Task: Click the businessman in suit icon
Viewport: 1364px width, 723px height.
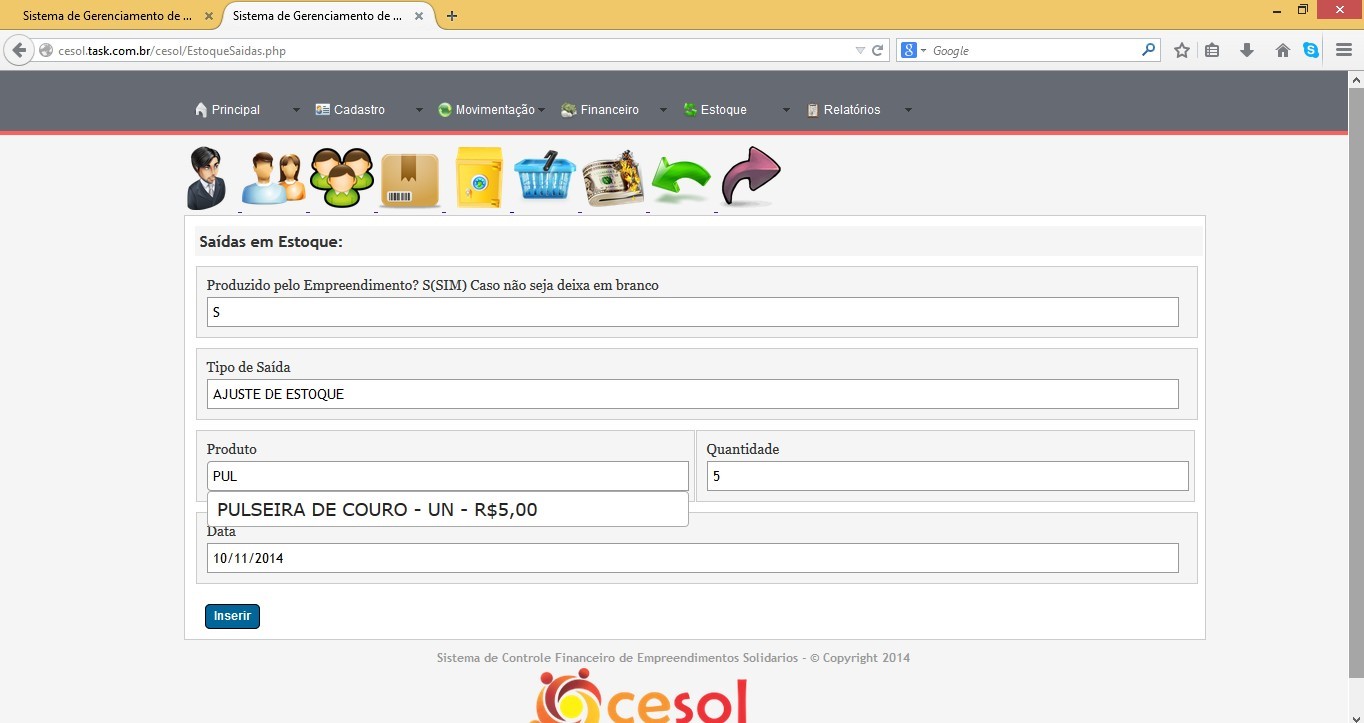Action: coord(207,178)
